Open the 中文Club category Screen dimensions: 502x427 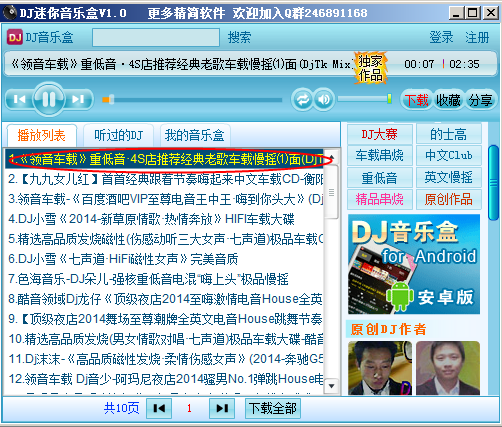(449, 155)
